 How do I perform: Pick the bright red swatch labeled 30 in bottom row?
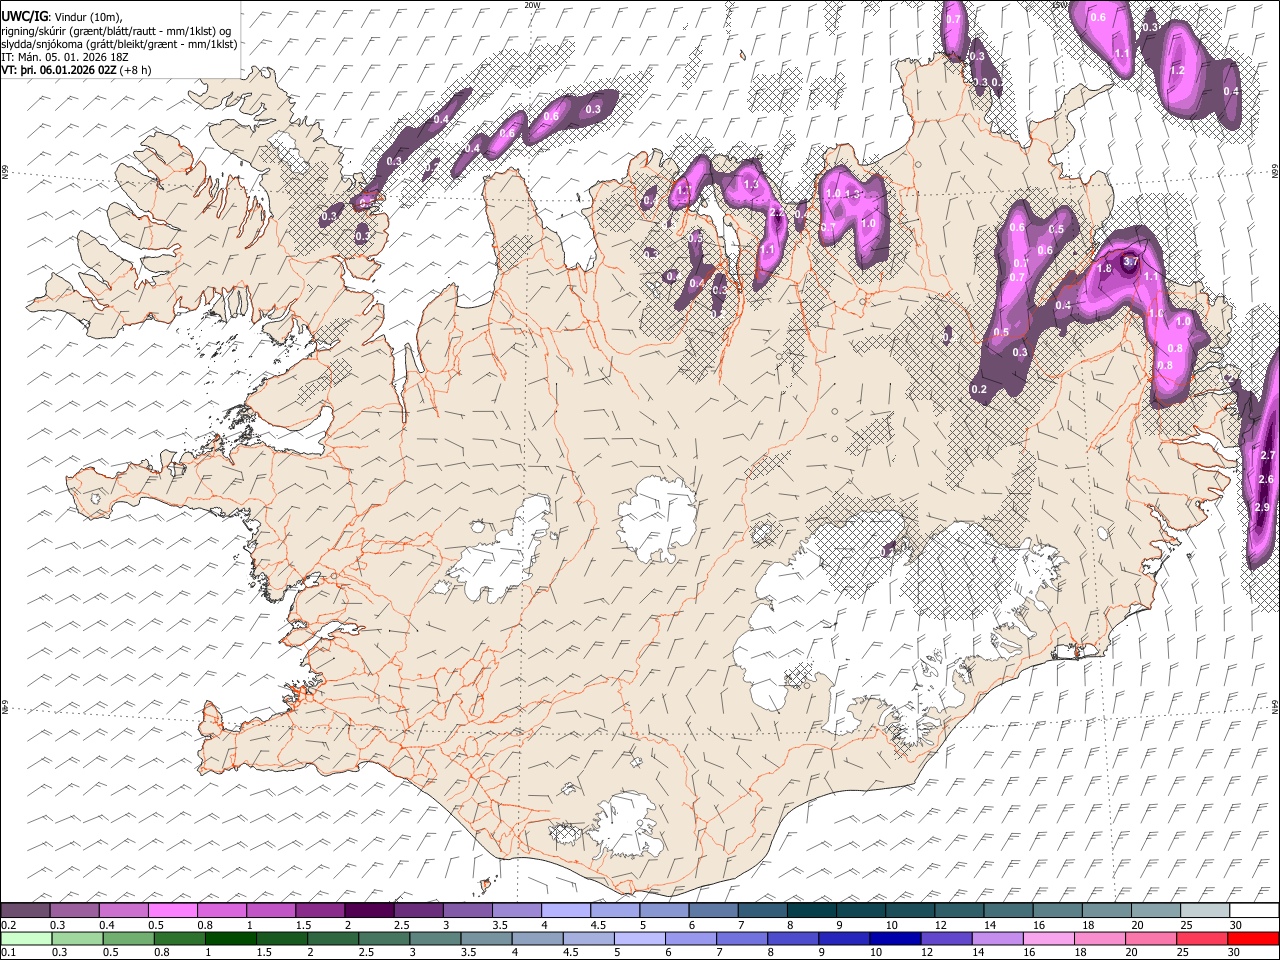point(1254,937)
